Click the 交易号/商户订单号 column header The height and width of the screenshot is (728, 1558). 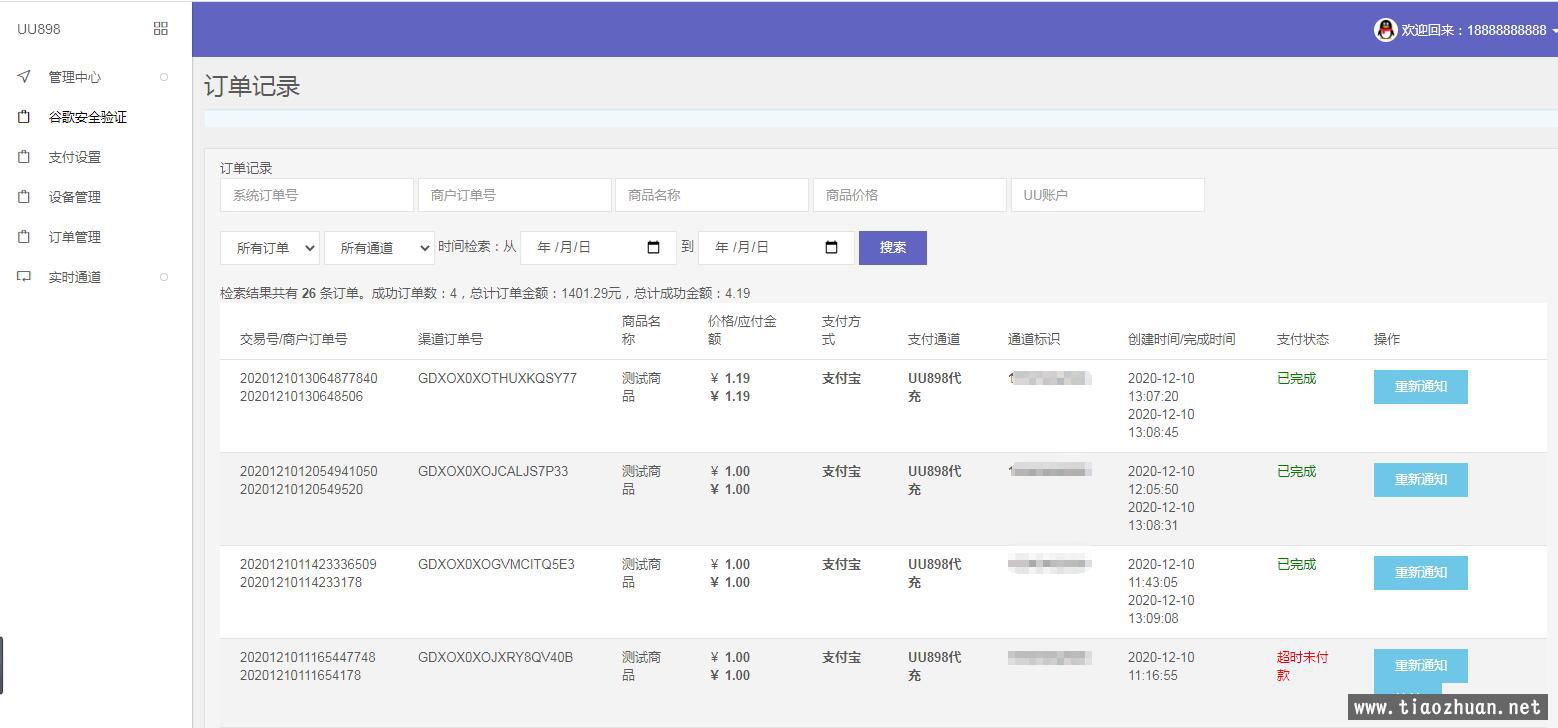coord(294,340)
